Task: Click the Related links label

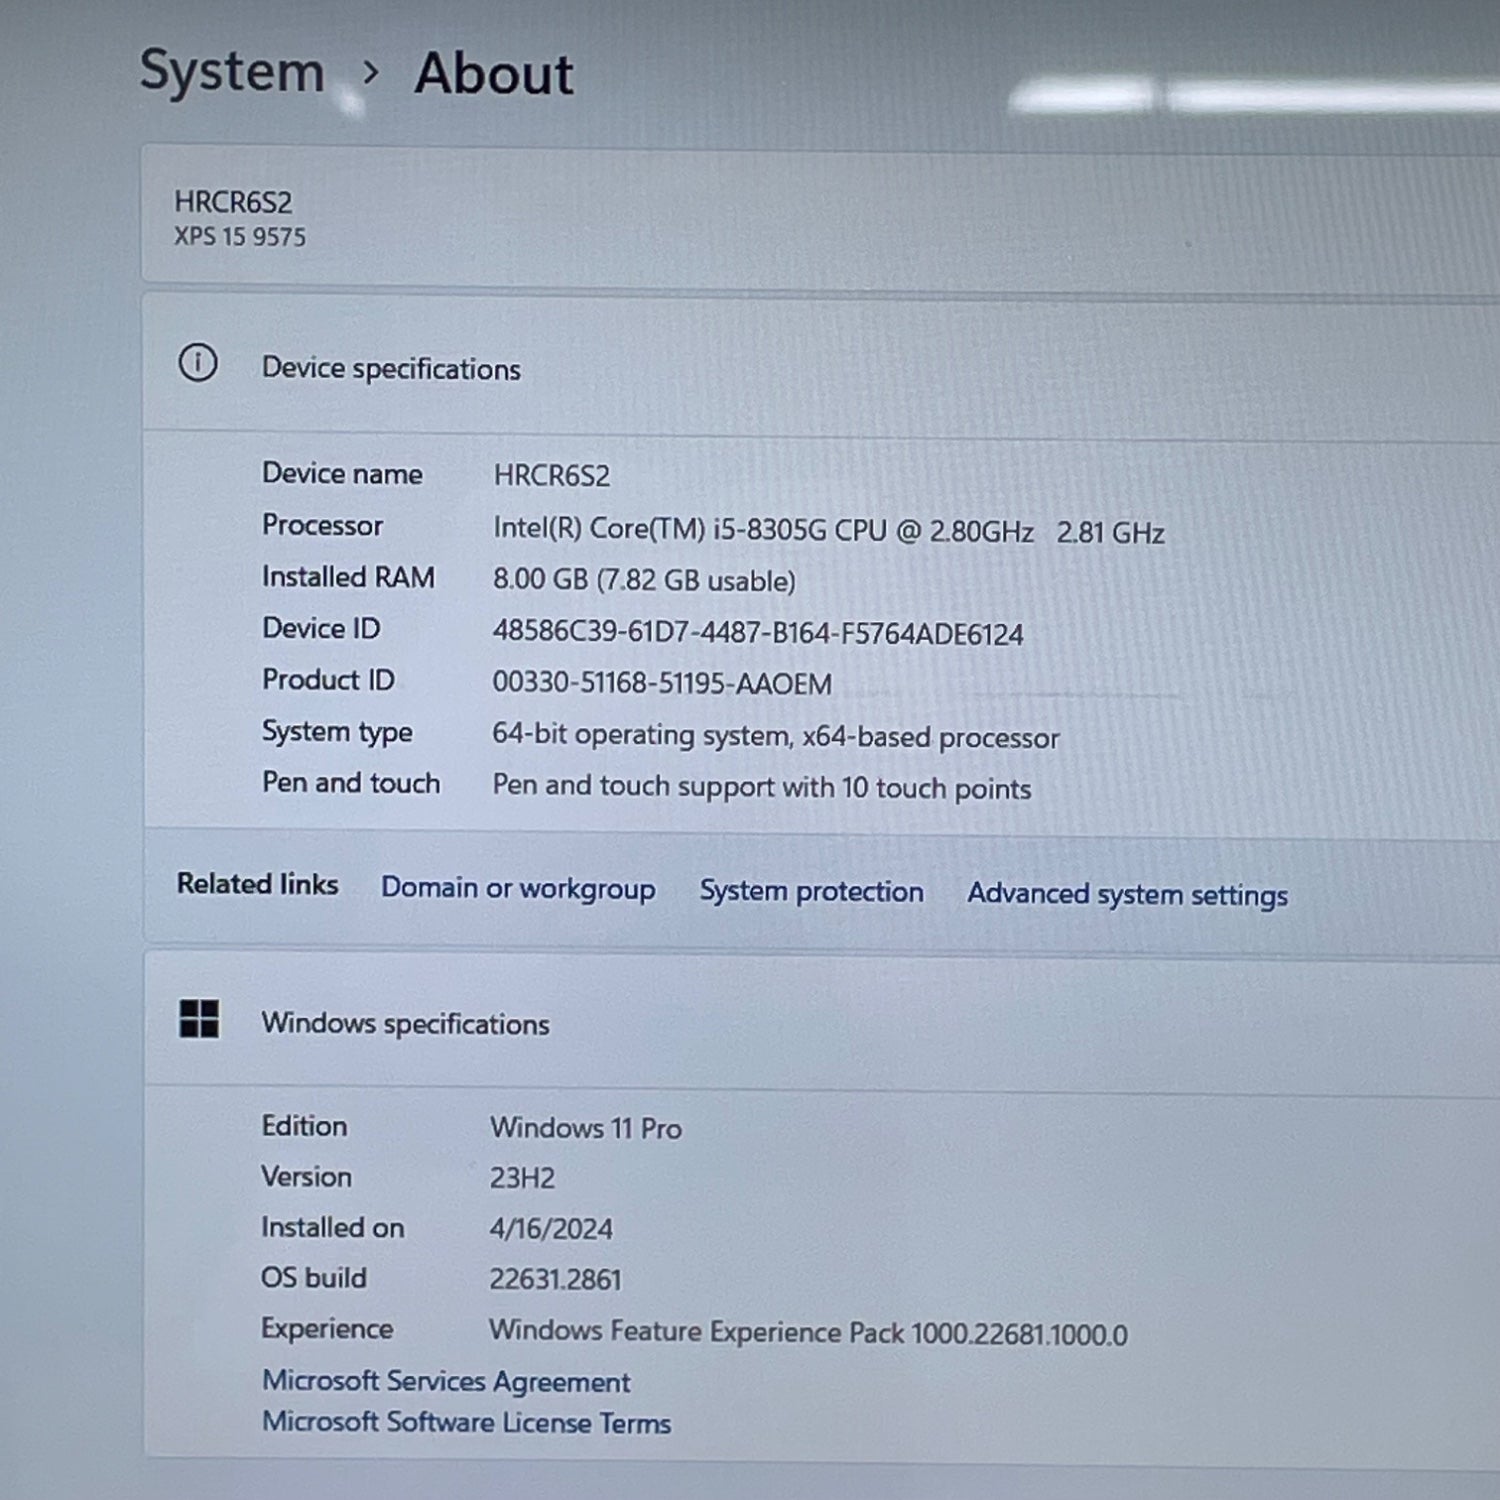Action: coord(258,884)
